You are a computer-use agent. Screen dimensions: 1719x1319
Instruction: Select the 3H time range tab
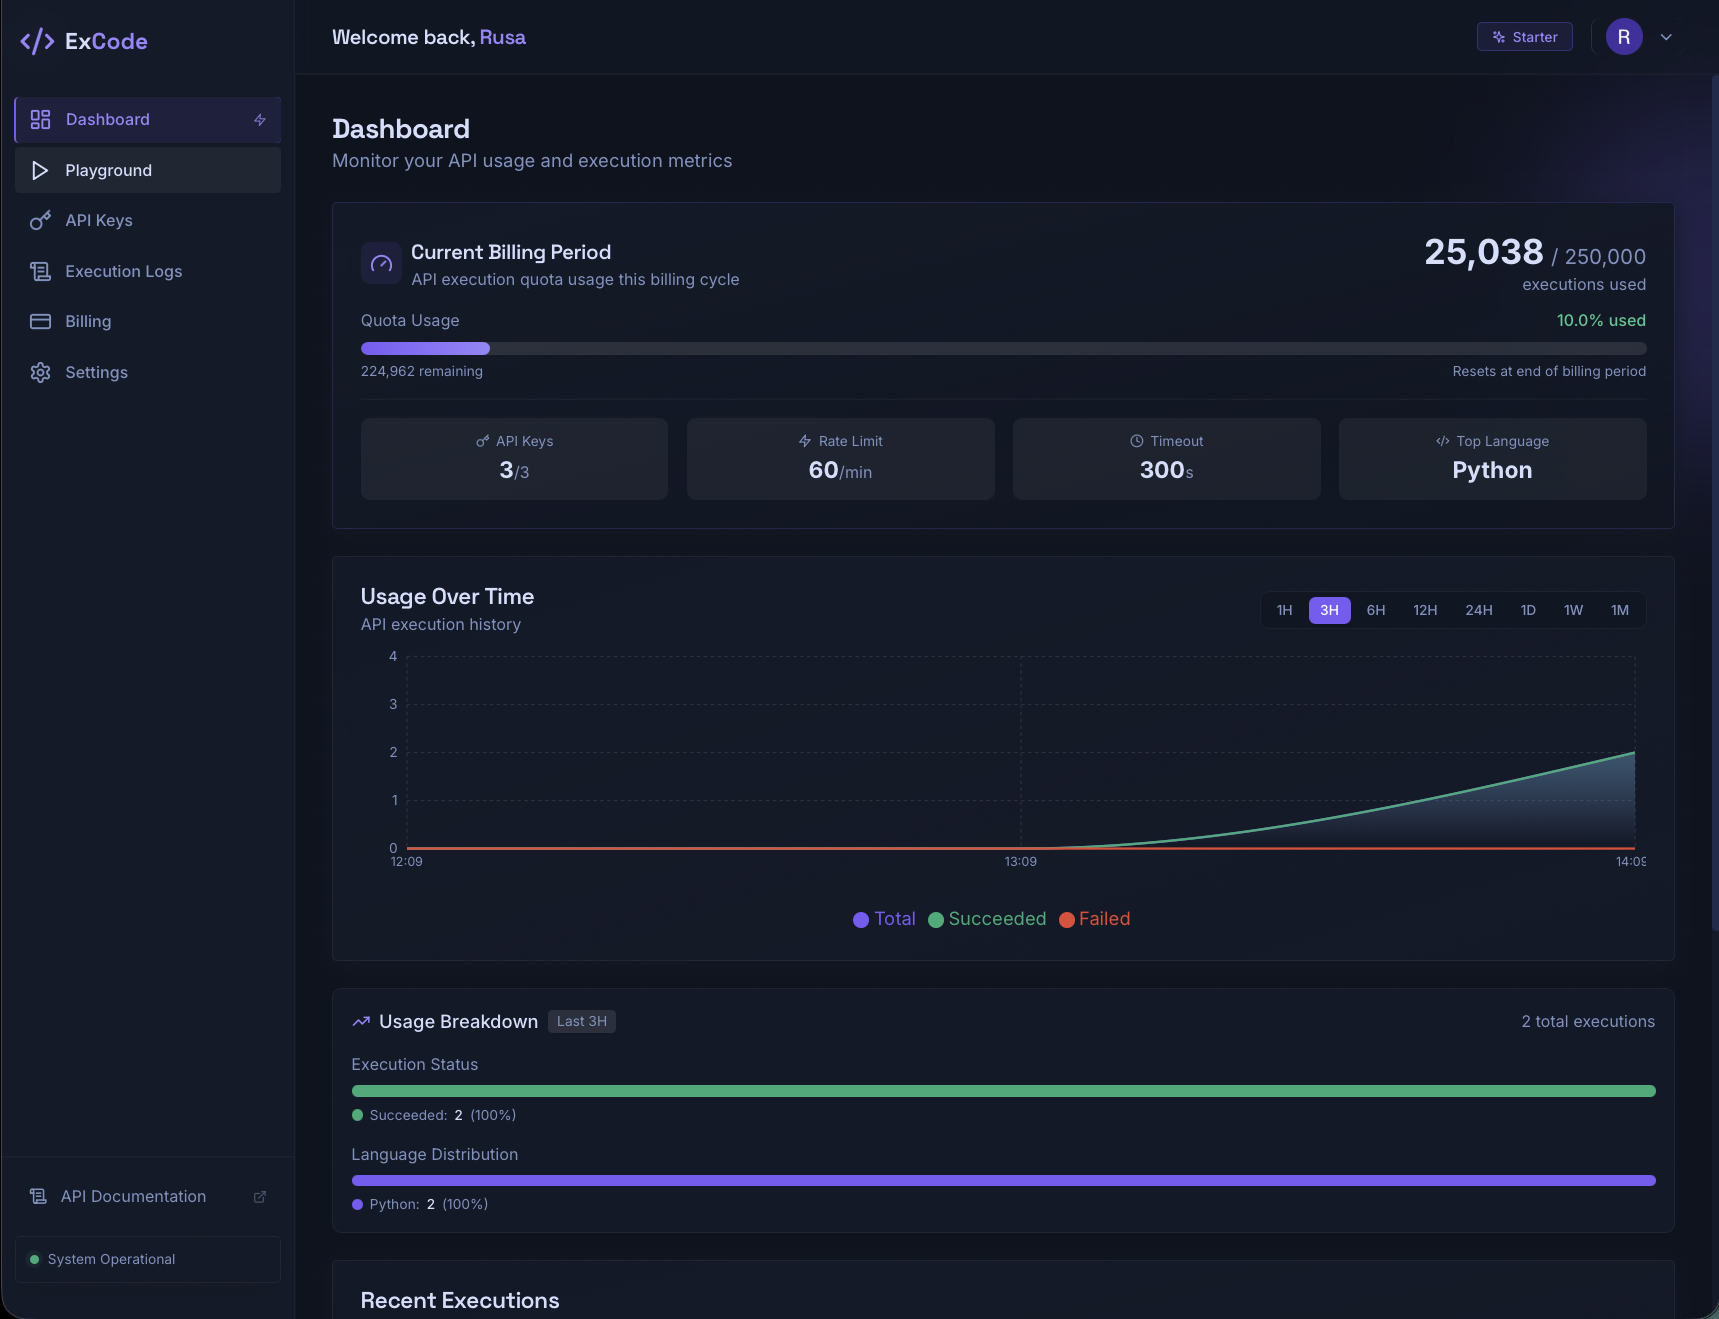[x=1330, y=611]
